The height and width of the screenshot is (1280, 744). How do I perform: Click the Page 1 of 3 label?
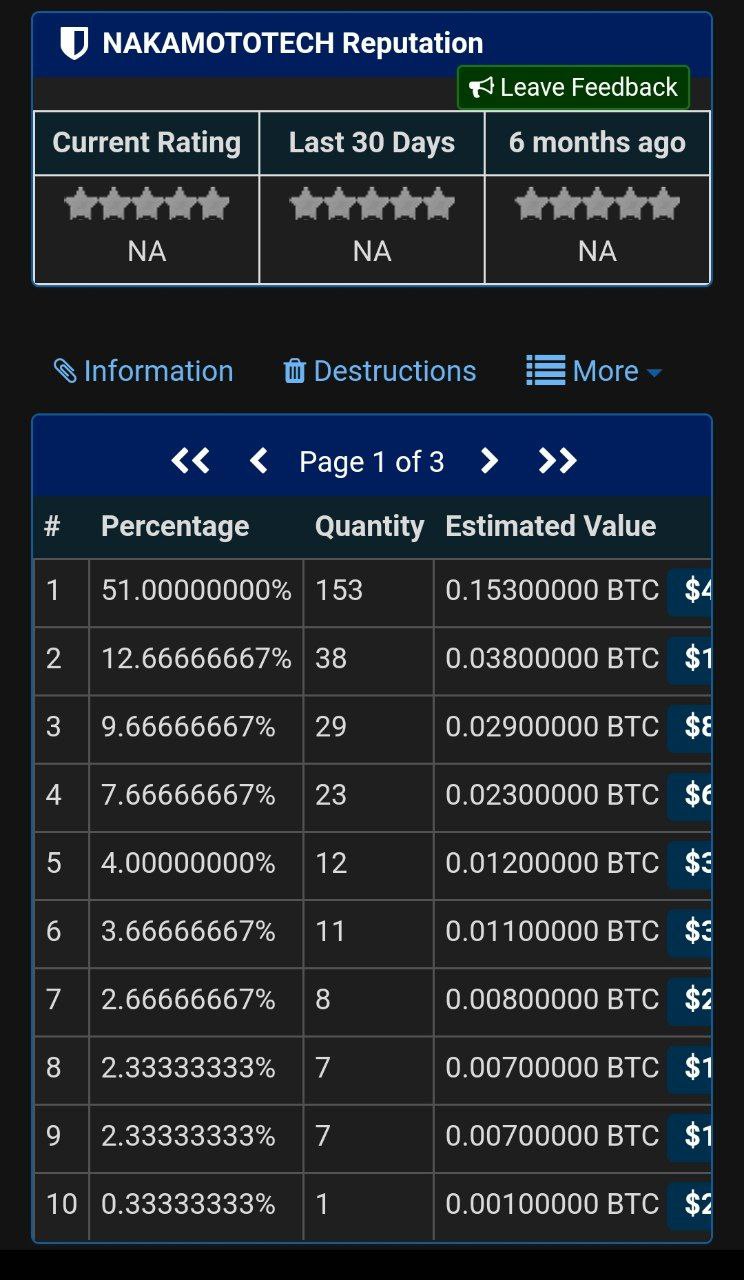pyautogui.click(x=371, y=462)
